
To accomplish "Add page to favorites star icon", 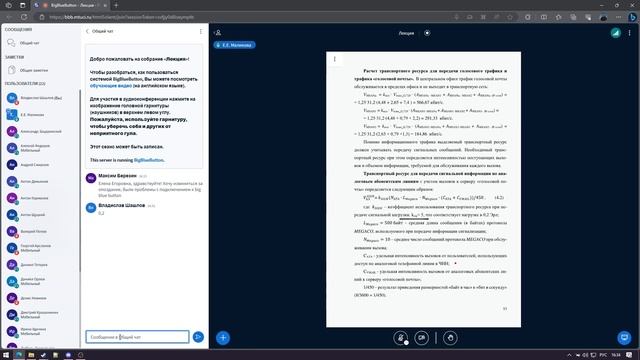I will click(x=510, y=17).
